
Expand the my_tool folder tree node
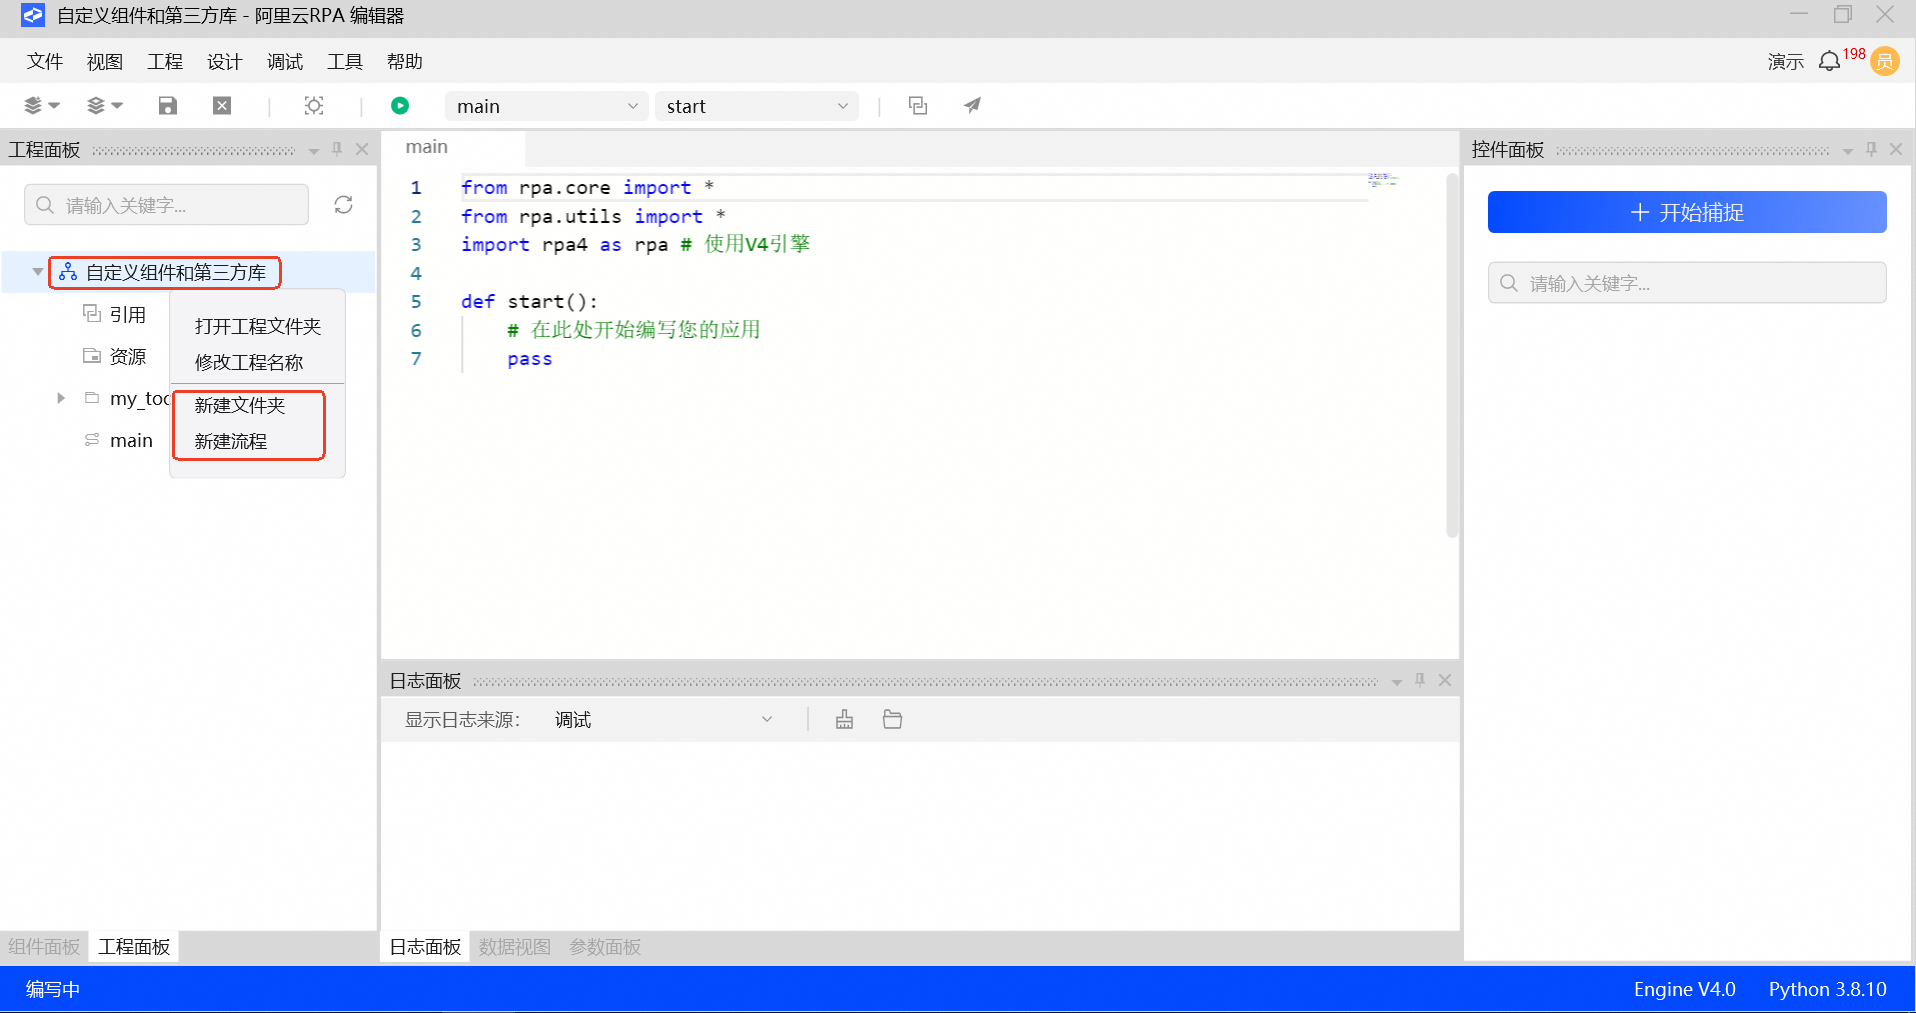61,398
